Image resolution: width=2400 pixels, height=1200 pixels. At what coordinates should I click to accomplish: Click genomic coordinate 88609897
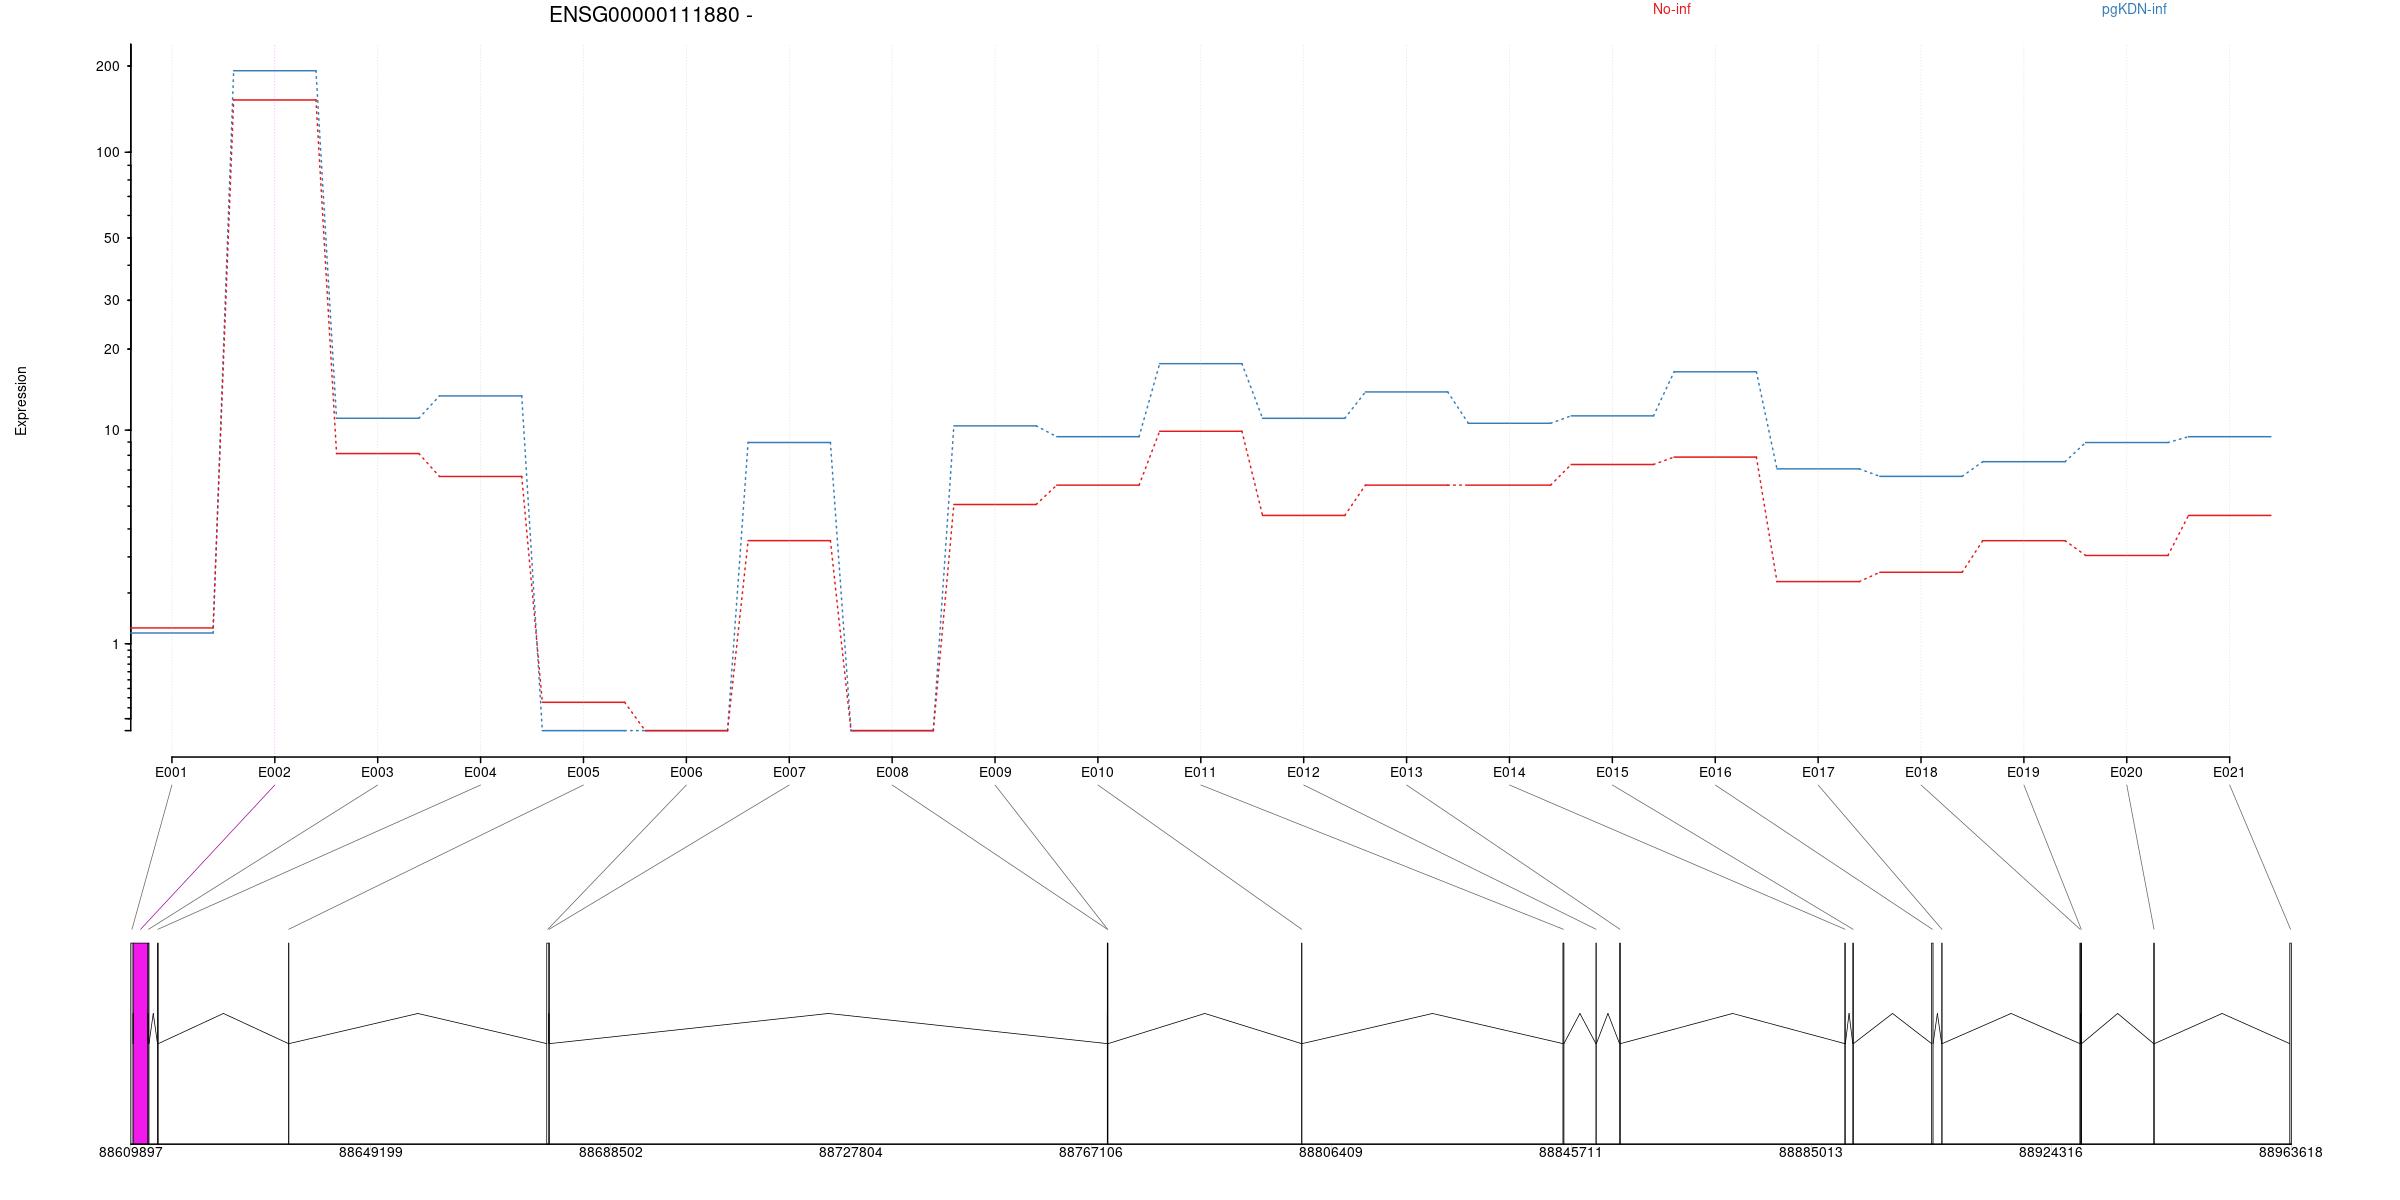130,1152
